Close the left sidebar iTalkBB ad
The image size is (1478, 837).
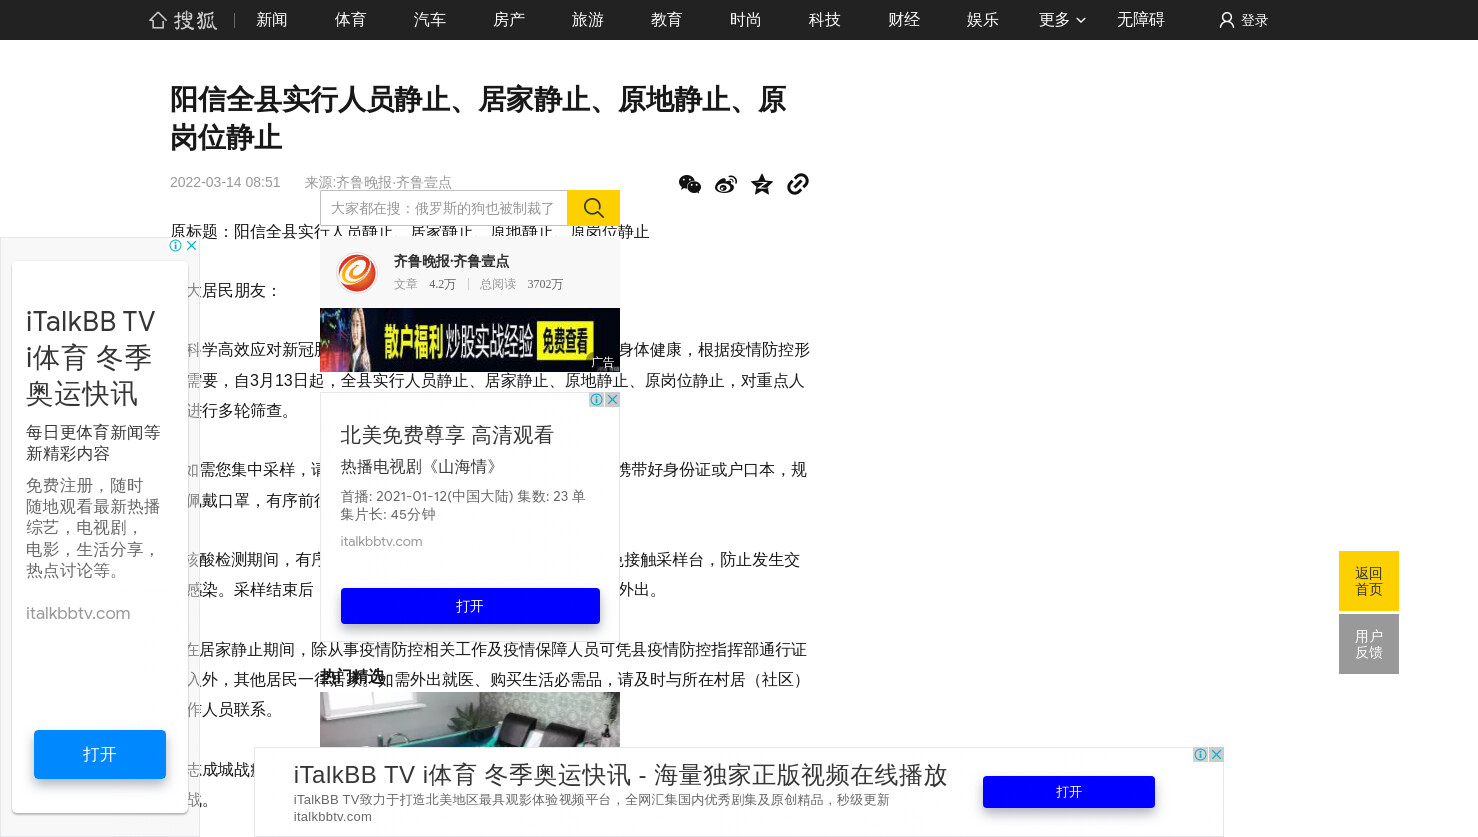tap(192, 245)
